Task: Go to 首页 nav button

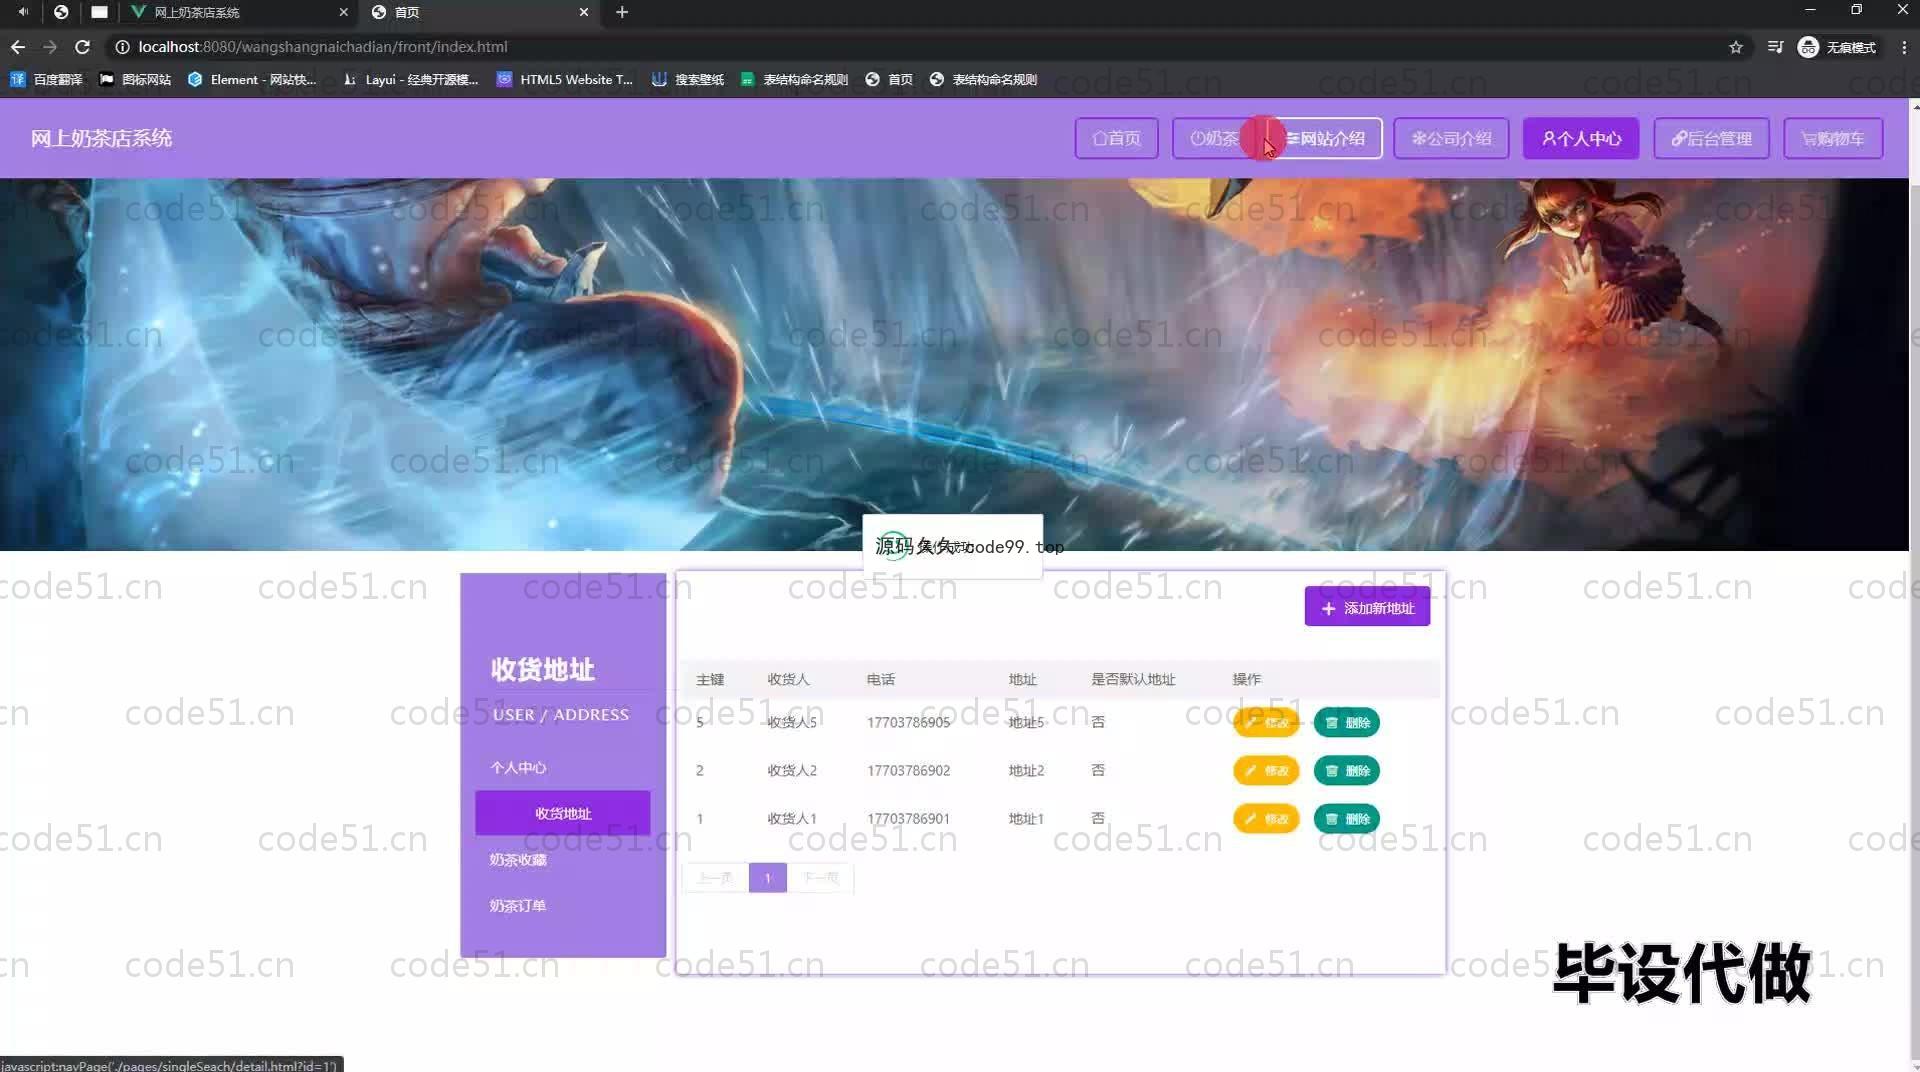Action: coord(1116,138)
